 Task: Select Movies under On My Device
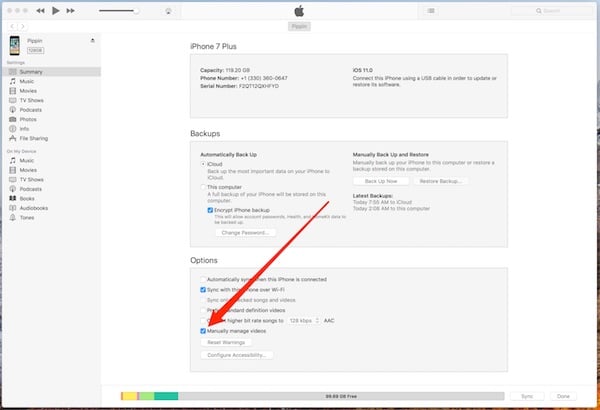51,170
